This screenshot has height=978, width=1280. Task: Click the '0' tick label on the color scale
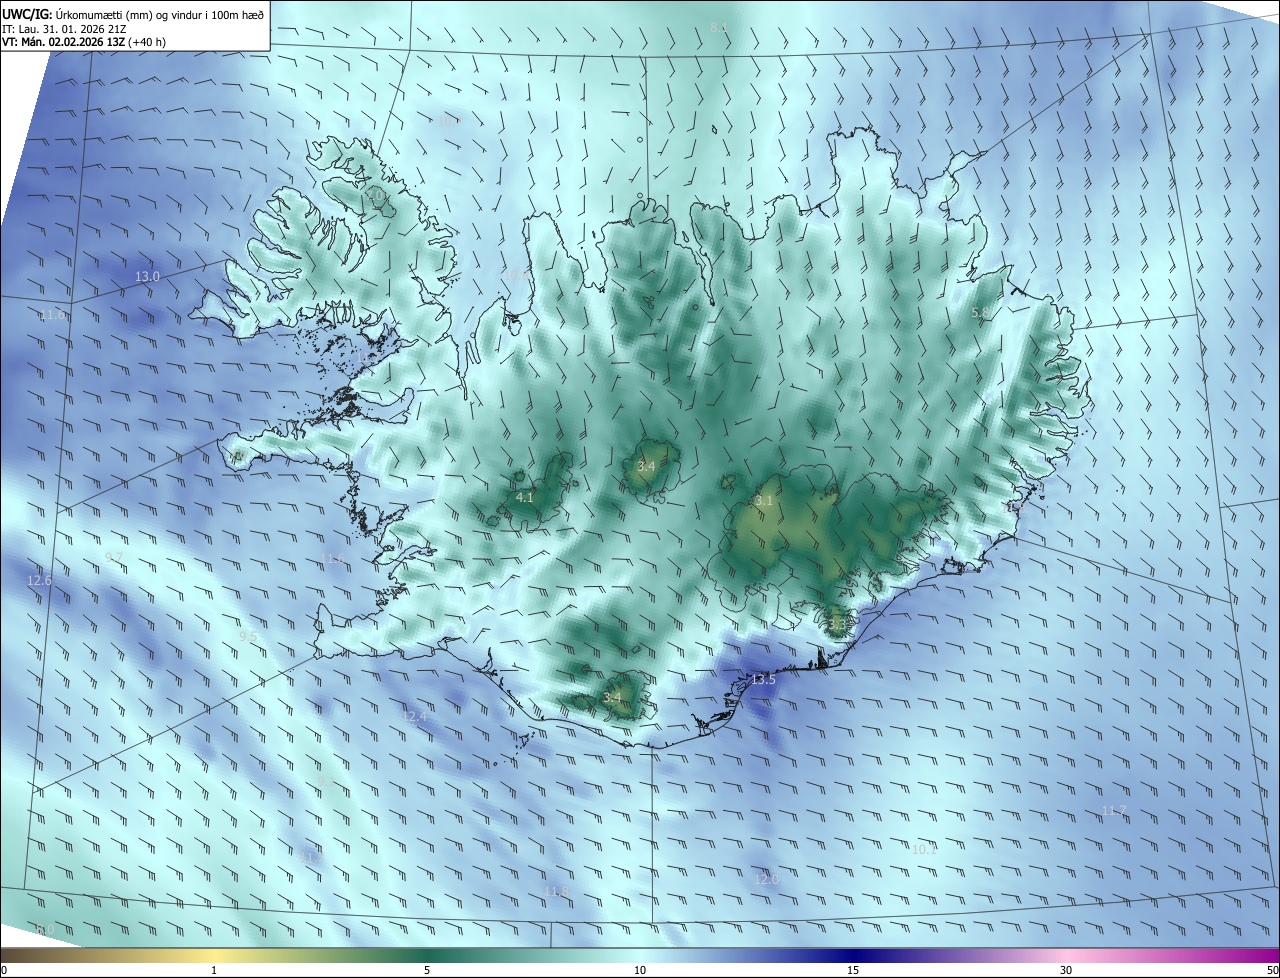pos(3,971)
